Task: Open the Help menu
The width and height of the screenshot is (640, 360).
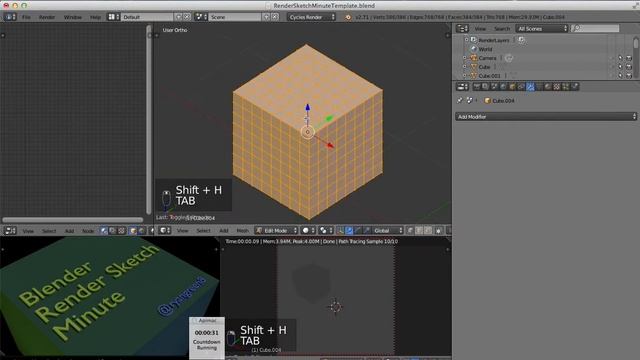Action: point(95,17)
